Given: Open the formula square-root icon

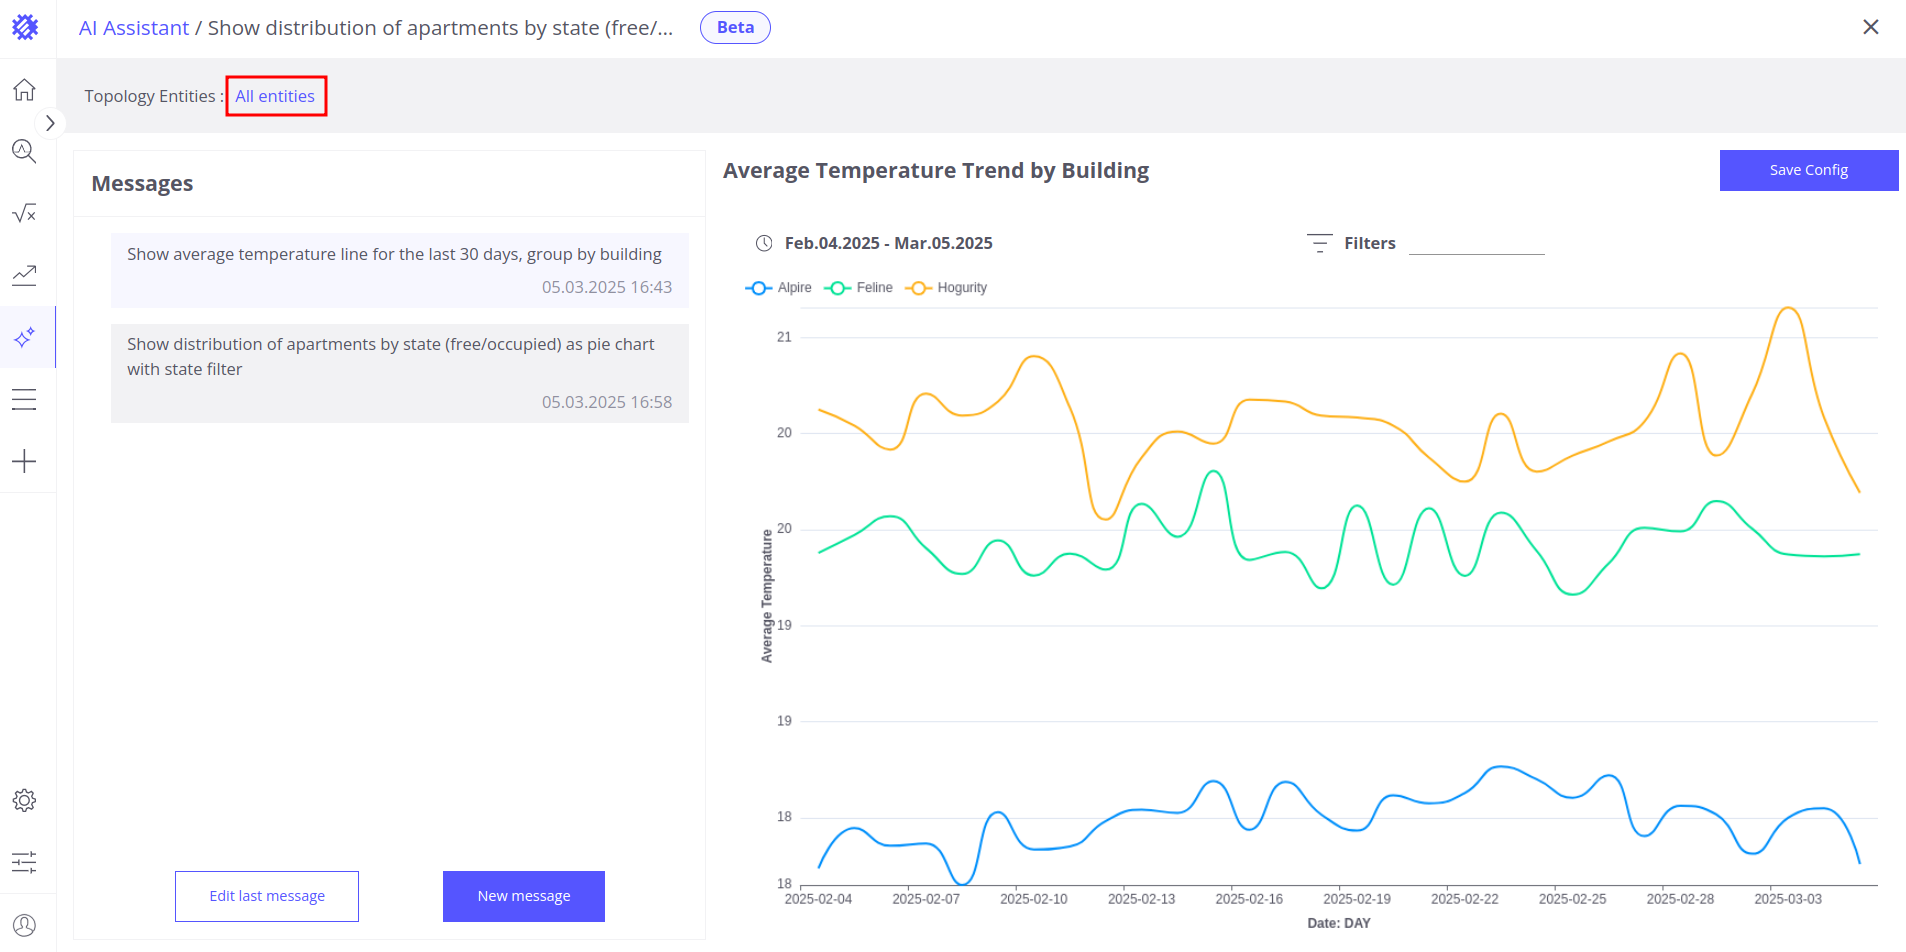Looking at the screenshot, I should [24, 213].
